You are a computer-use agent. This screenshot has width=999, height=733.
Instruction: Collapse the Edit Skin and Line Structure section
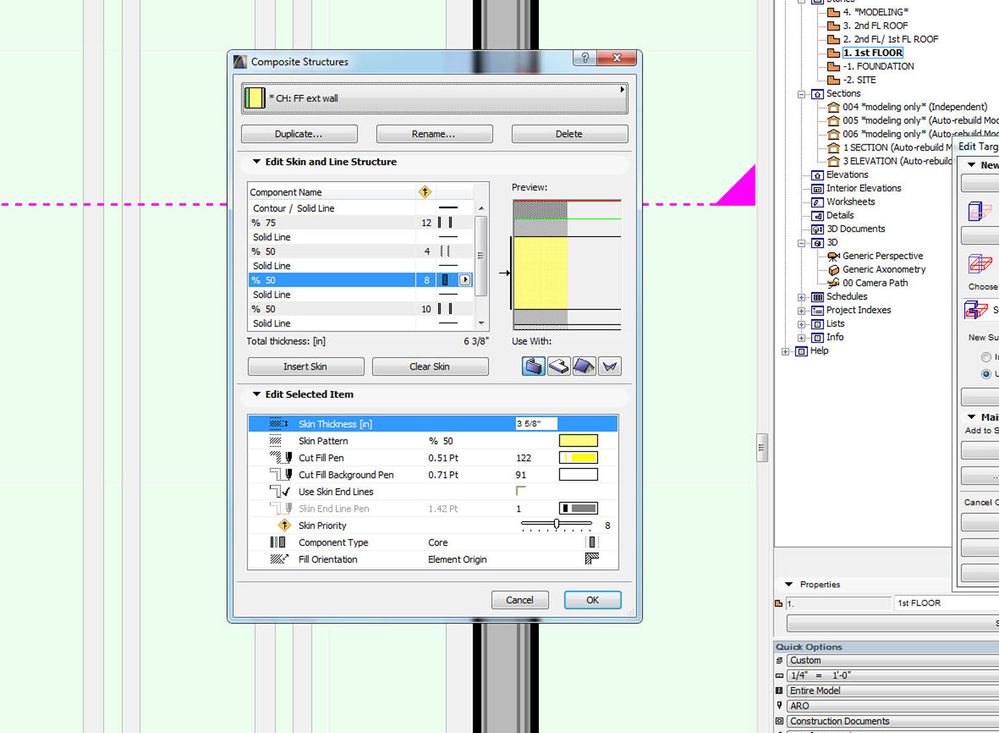(257, 162)
